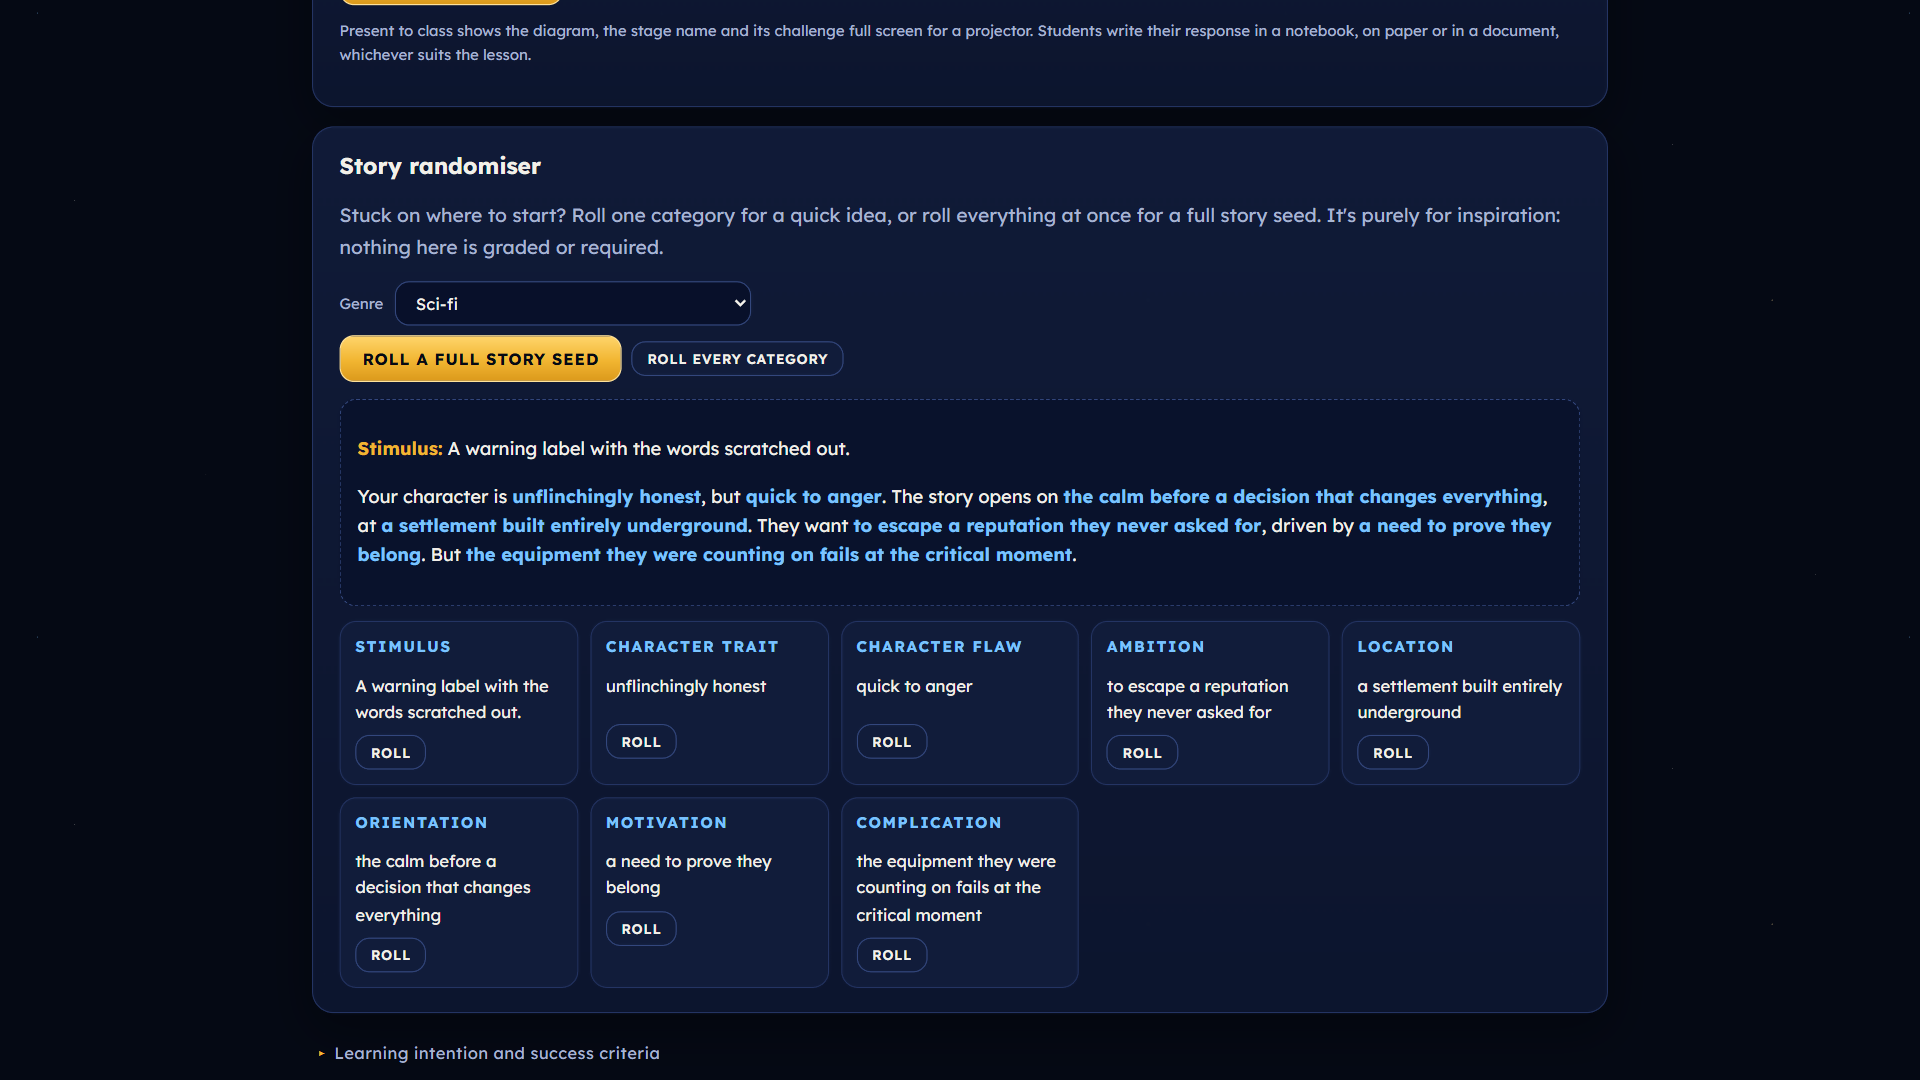1920x1080 pixels.
Task: Click the LOCATION card heading
Action: (1405, 647)
